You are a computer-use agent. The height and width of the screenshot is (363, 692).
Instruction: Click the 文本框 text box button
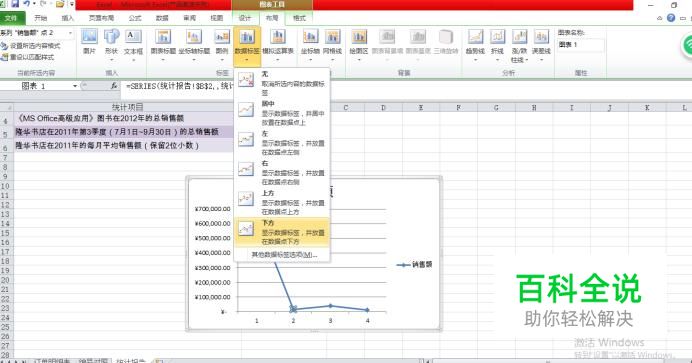pyautogui.click(x=133, y=44)
